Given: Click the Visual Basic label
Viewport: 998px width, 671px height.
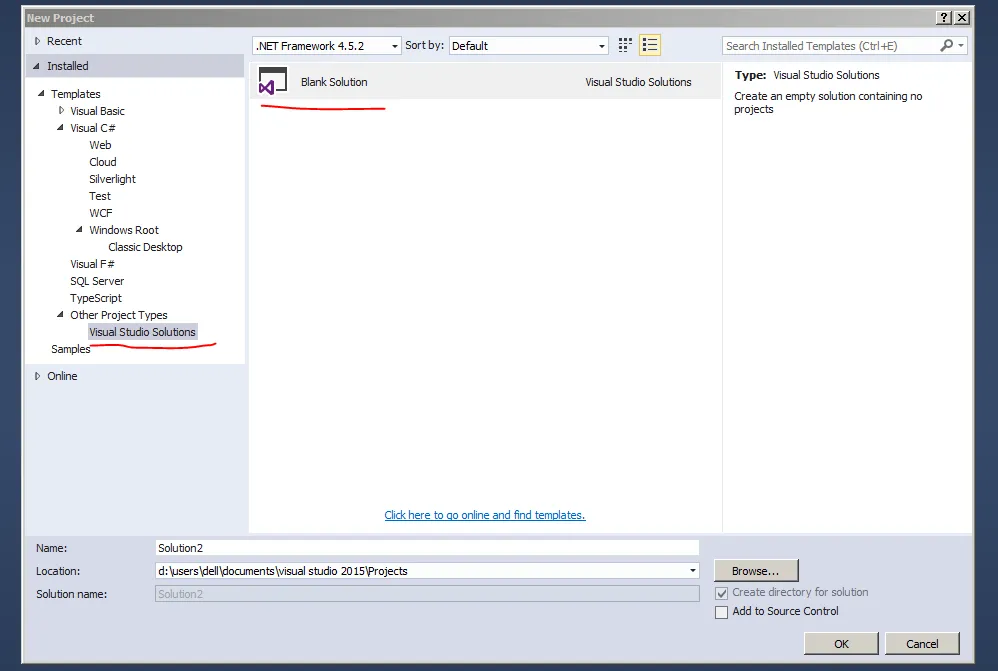Looking at the screenshot, I should click(x=97, y=111).
